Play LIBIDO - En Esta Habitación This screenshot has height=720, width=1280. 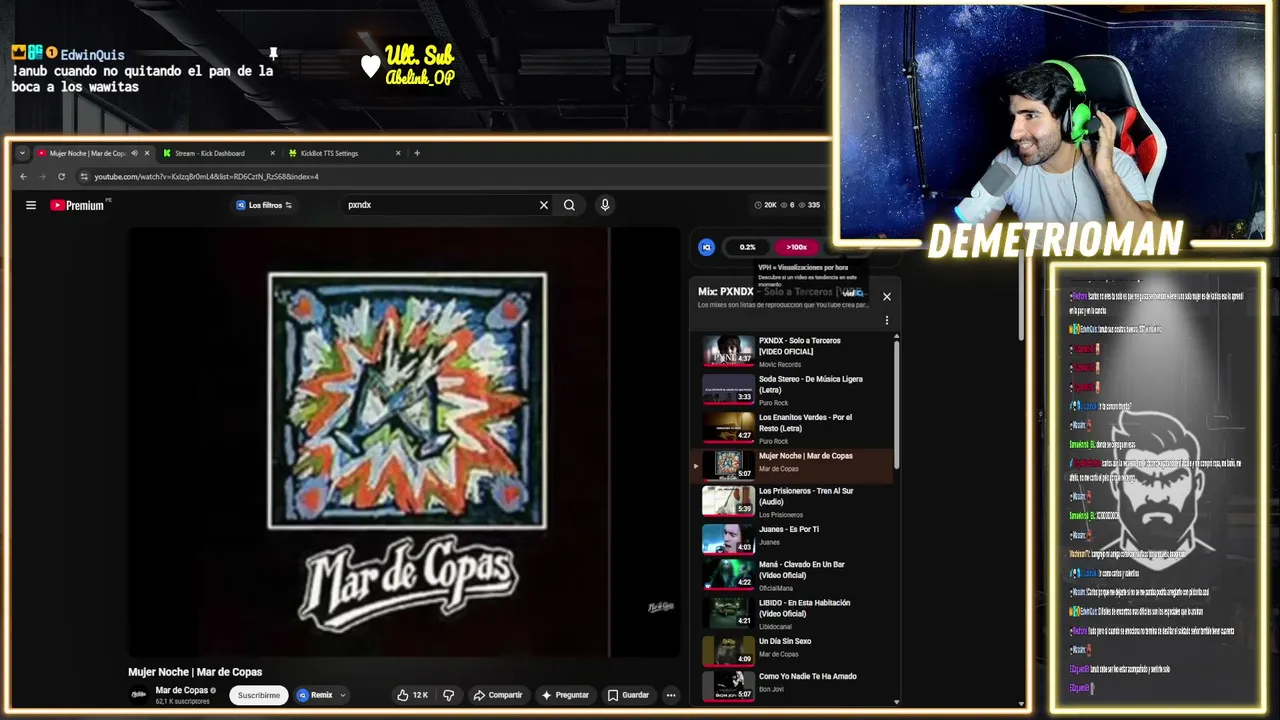(795, 613)
